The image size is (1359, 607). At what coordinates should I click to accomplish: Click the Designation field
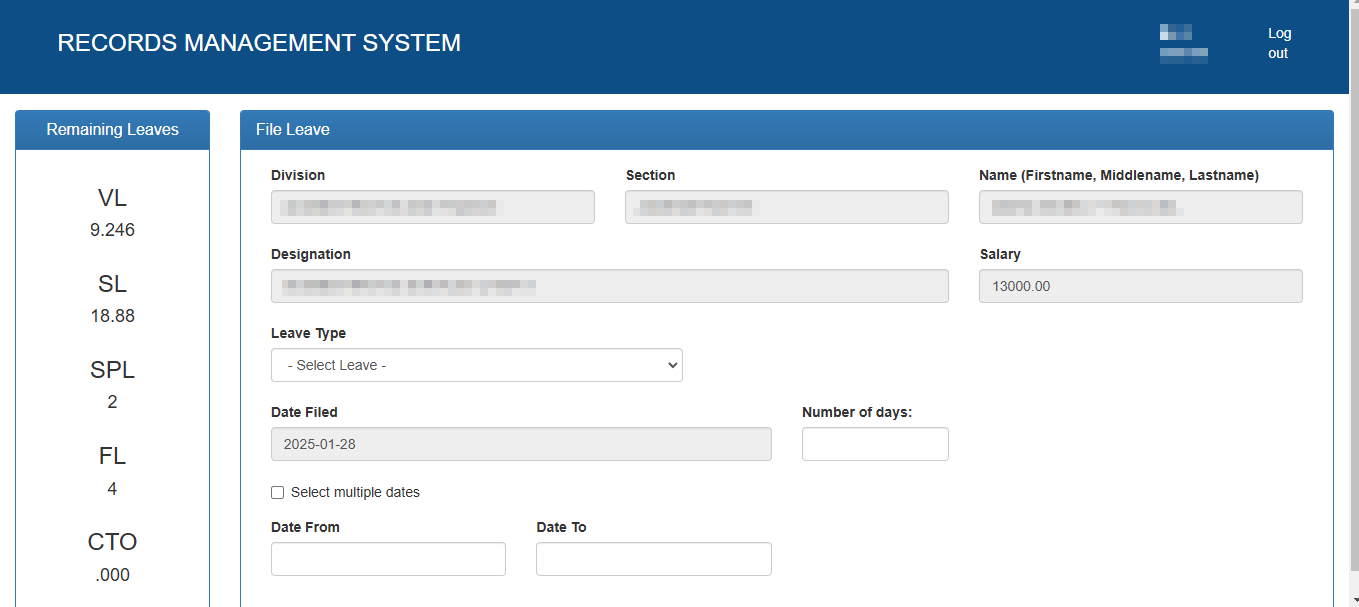click(x=609, y=286)
